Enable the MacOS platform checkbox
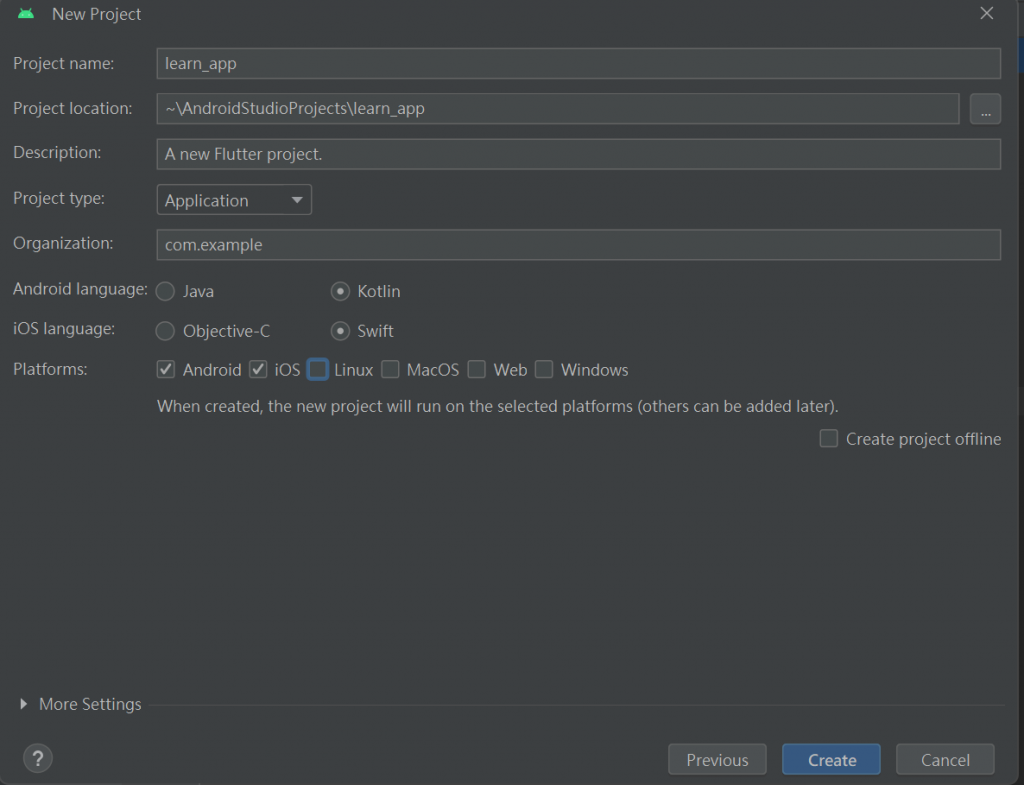The height and width of the screenshot is (785, 1024). (391, 370)
